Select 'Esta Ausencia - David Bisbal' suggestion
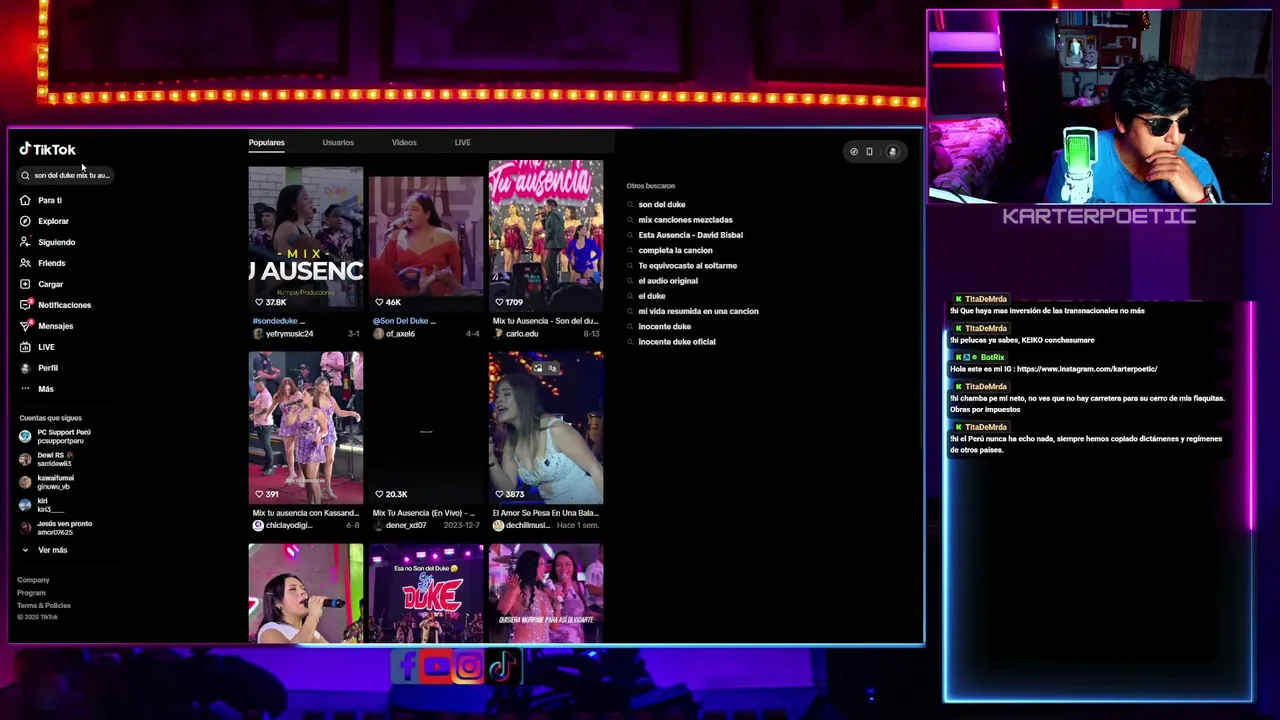 click(690, 235)
